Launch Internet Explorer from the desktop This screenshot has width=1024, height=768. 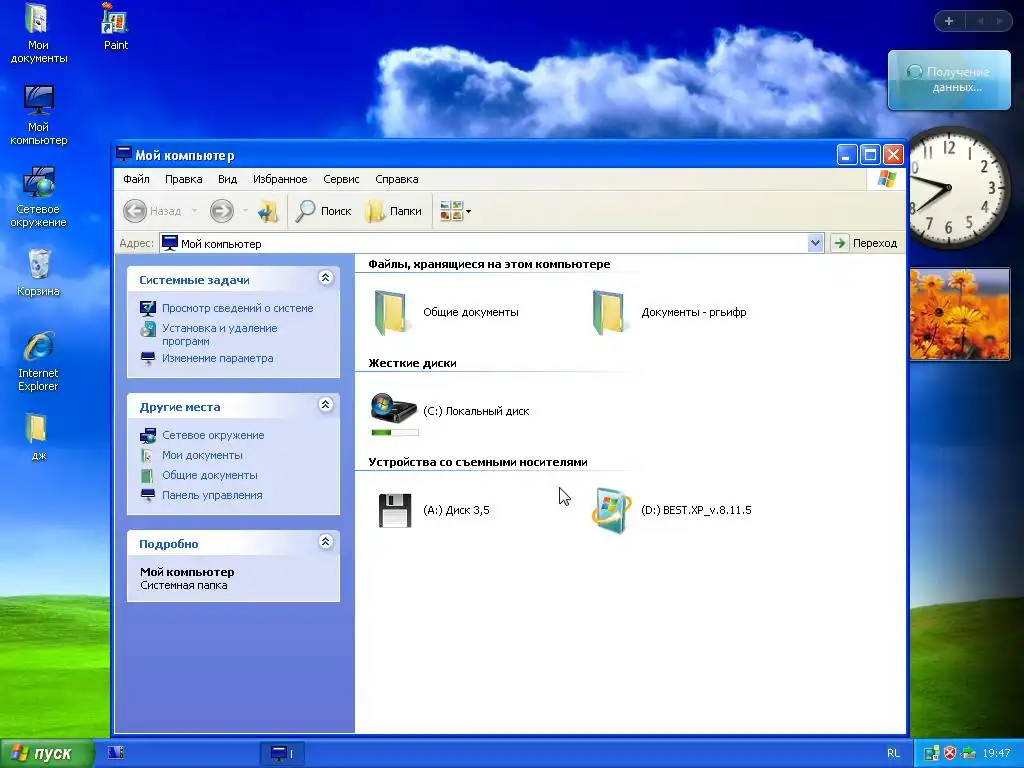[38, 361]
